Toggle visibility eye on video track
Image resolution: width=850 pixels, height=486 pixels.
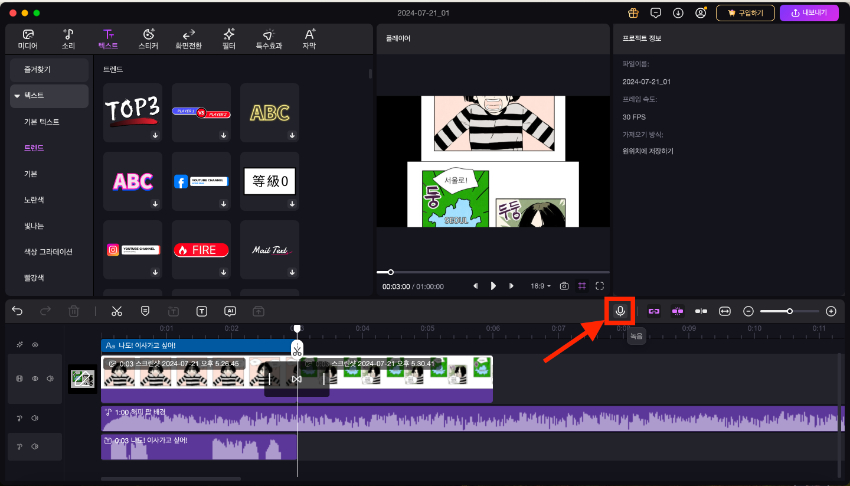coord(35,379)
